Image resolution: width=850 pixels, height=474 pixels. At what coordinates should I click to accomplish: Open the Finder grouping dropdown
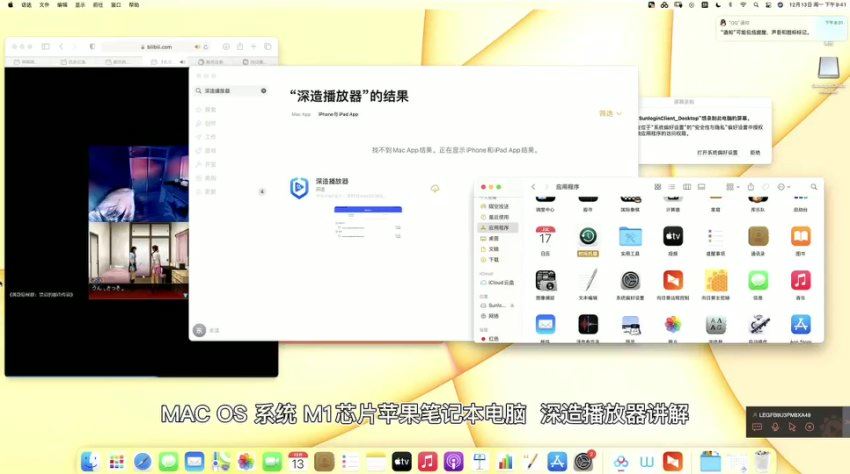(x=733, y=187)
